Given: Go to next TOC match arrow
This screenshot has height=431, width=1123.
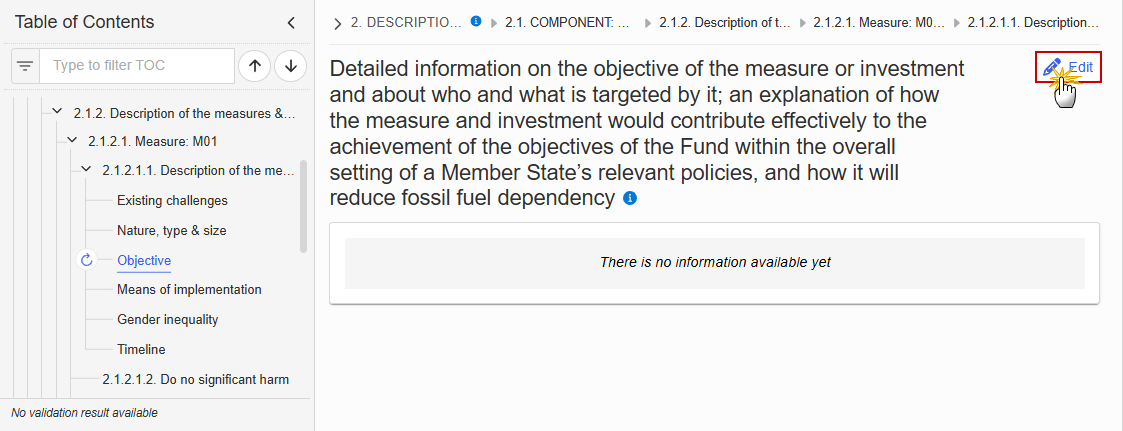Looking at the screenshot, I should (x=291, y=66).
